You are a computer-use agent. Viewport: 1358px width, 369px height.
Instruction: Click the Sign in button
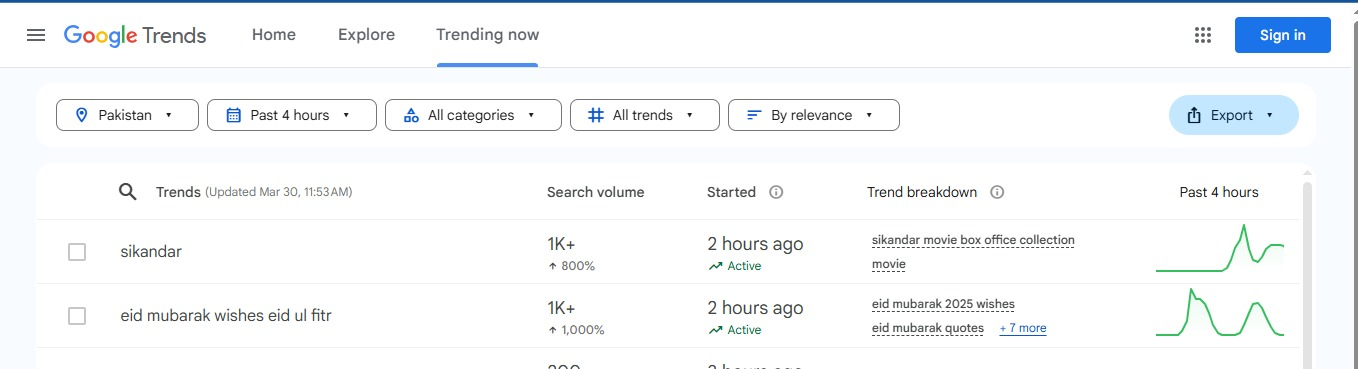1283,35
